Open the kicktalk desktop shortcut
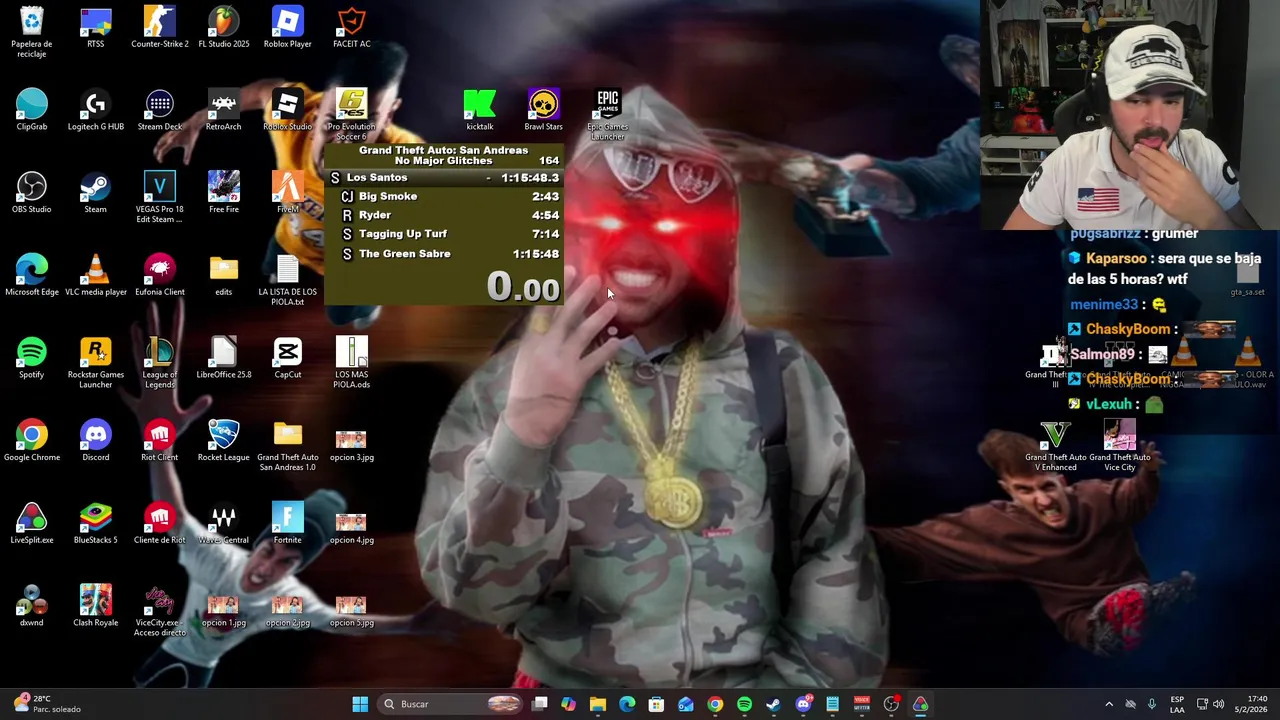The image size is (1280, 720). [x=480, y=110]
